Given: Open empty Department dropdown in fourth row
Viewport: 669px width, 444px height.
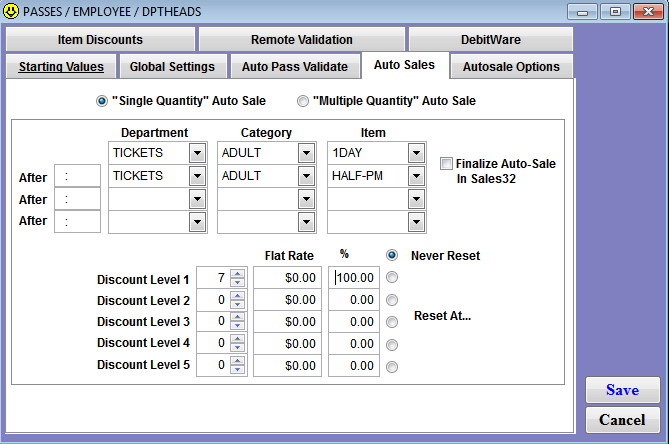Looking at the screenshot, I should coord(197,222).
